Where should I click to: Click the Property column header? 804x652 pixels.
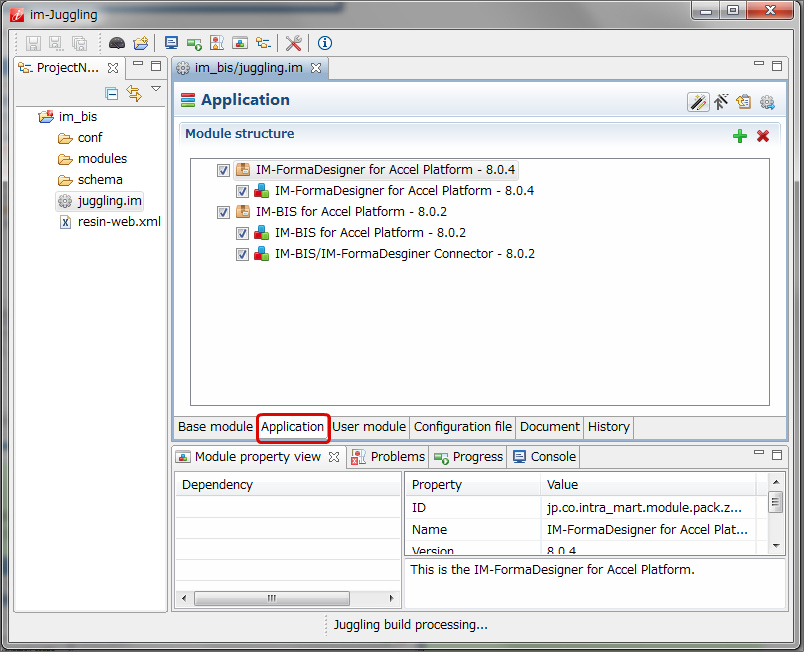473,484
